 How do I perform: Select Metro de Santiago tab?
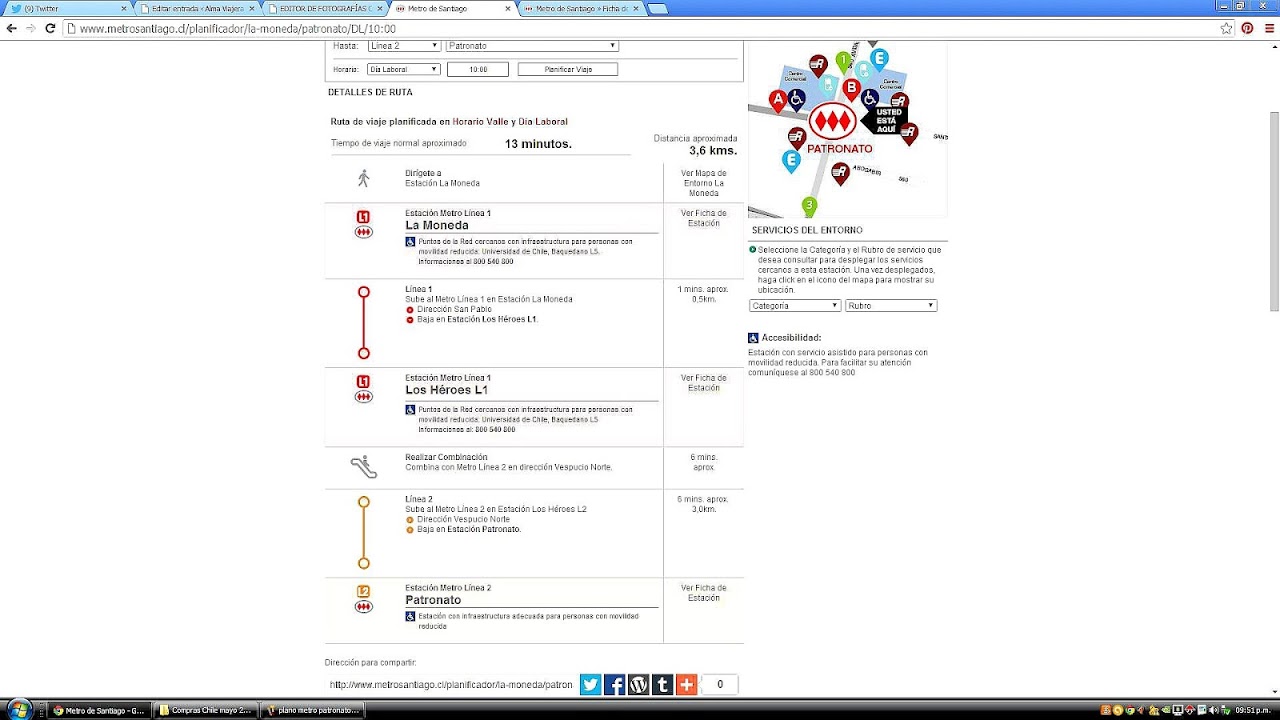click(x=453, y=8)
